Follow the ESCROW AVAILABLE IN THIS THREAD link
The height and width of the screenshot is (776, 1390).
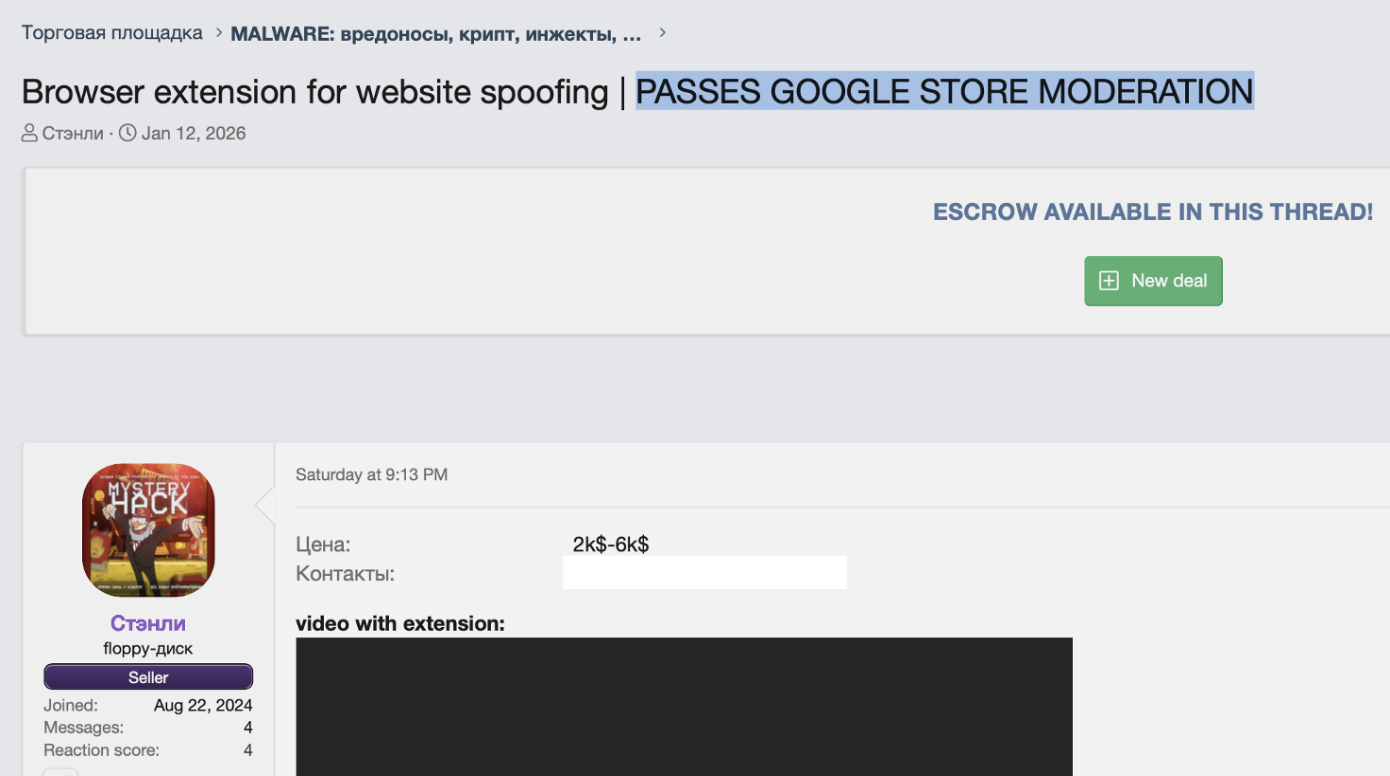(1152, 211)
